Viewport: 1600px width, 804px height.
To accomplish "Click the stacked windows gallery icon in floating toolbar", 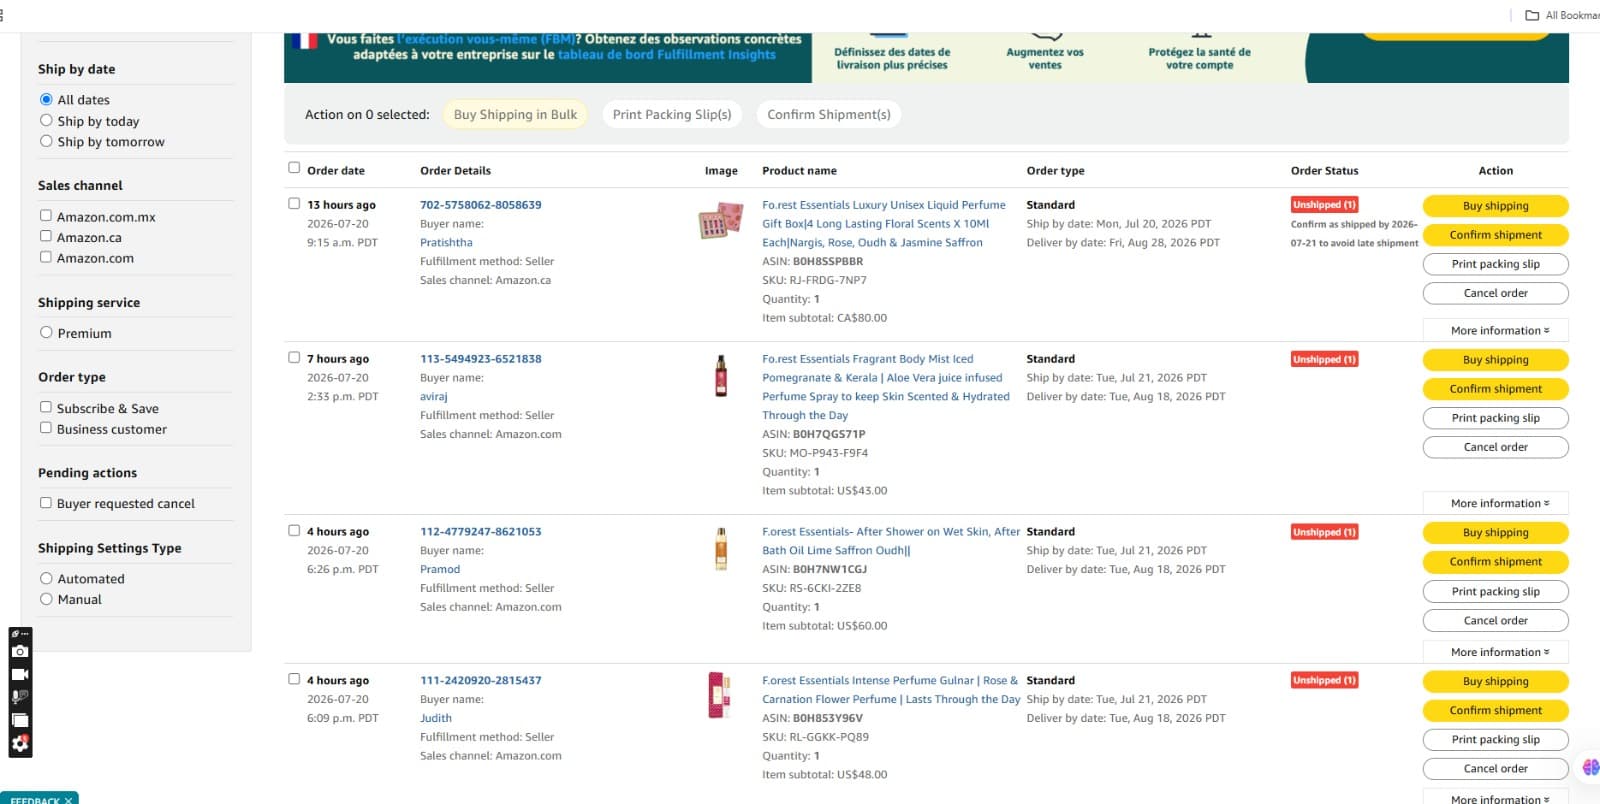I will click(x=20, y=720).
